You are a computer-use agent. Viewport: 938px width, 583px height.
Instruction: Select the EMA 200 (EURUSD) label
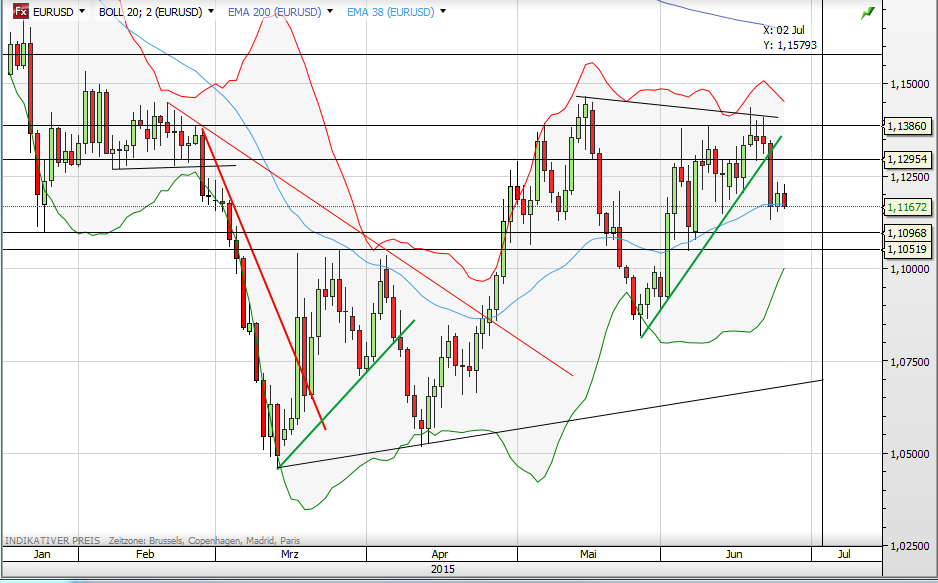point(275,12)
